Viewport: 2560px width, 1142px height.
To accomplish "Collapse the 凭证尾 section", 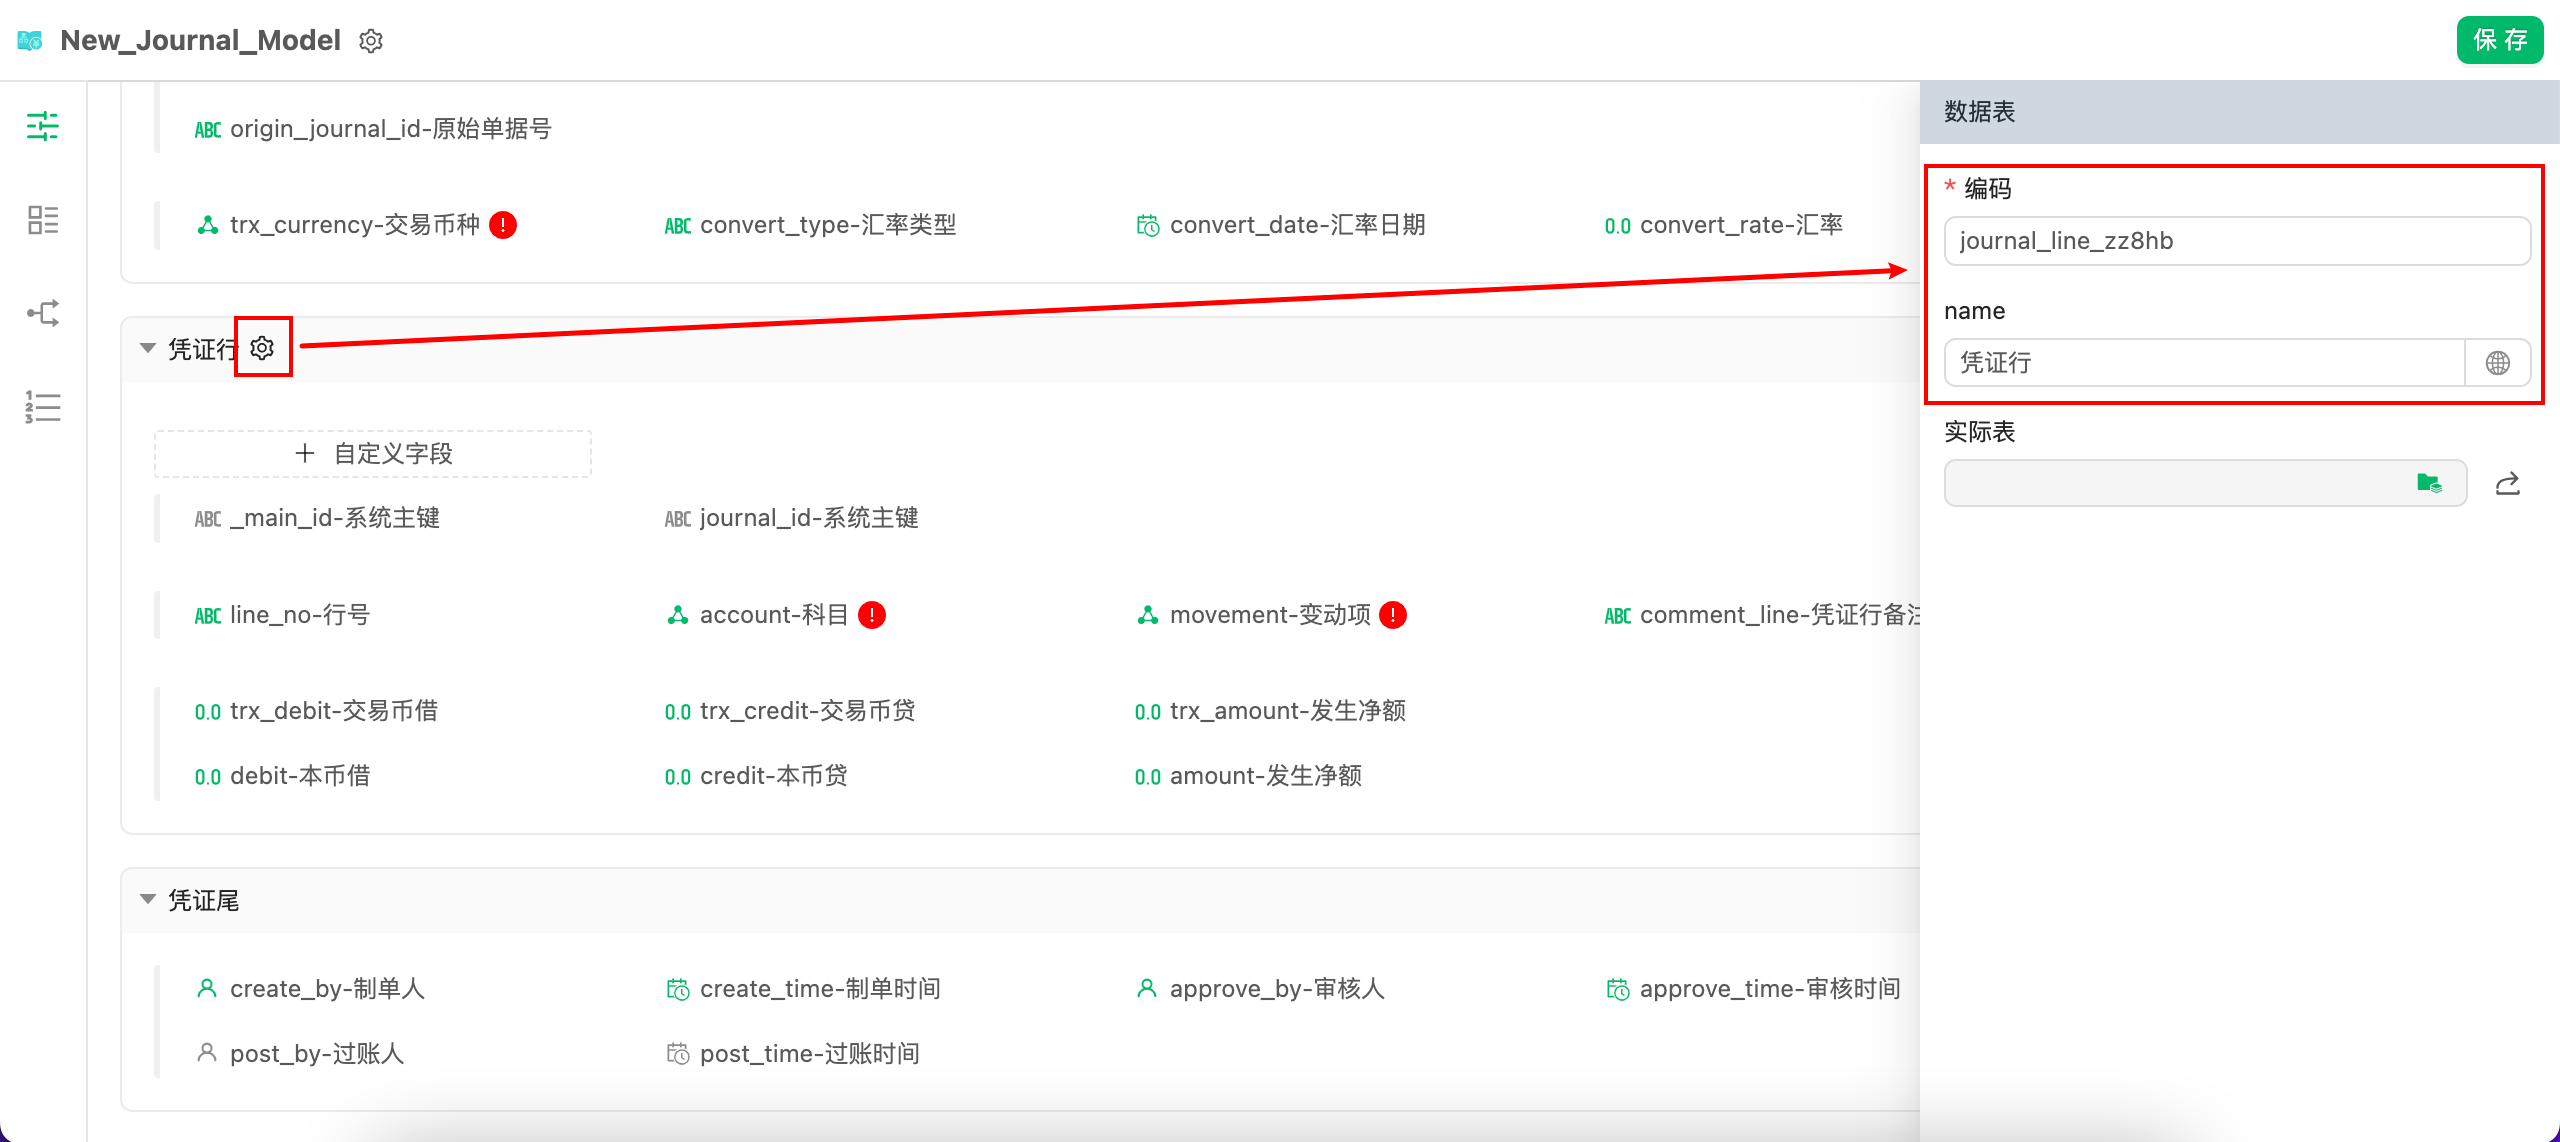I will (x=148, y=899).
